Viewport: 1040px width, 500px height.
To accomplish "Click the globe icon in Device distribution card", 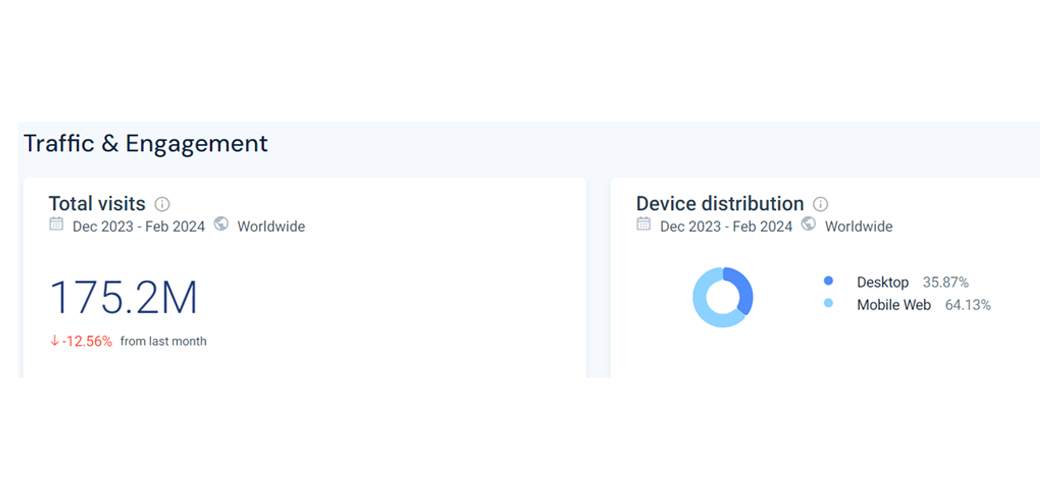I will click(x=808, y=224).
